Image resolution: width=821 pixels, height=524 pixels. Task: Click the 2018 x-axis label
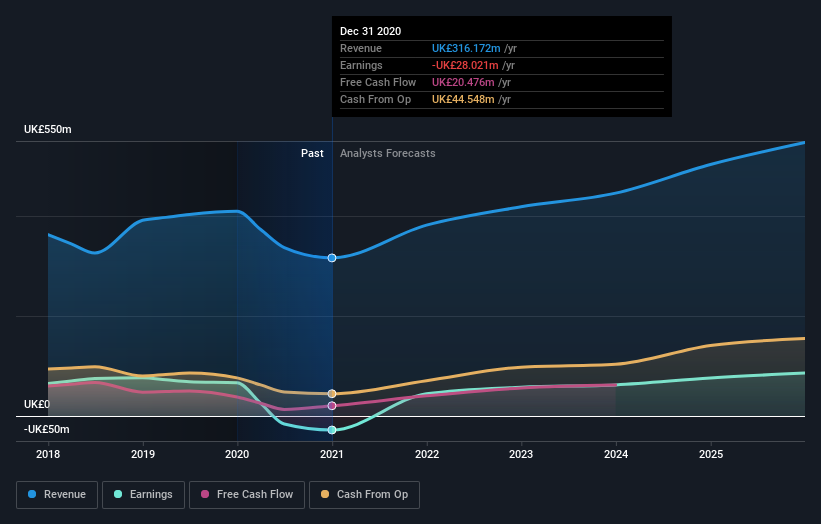(x=48, y=454)
